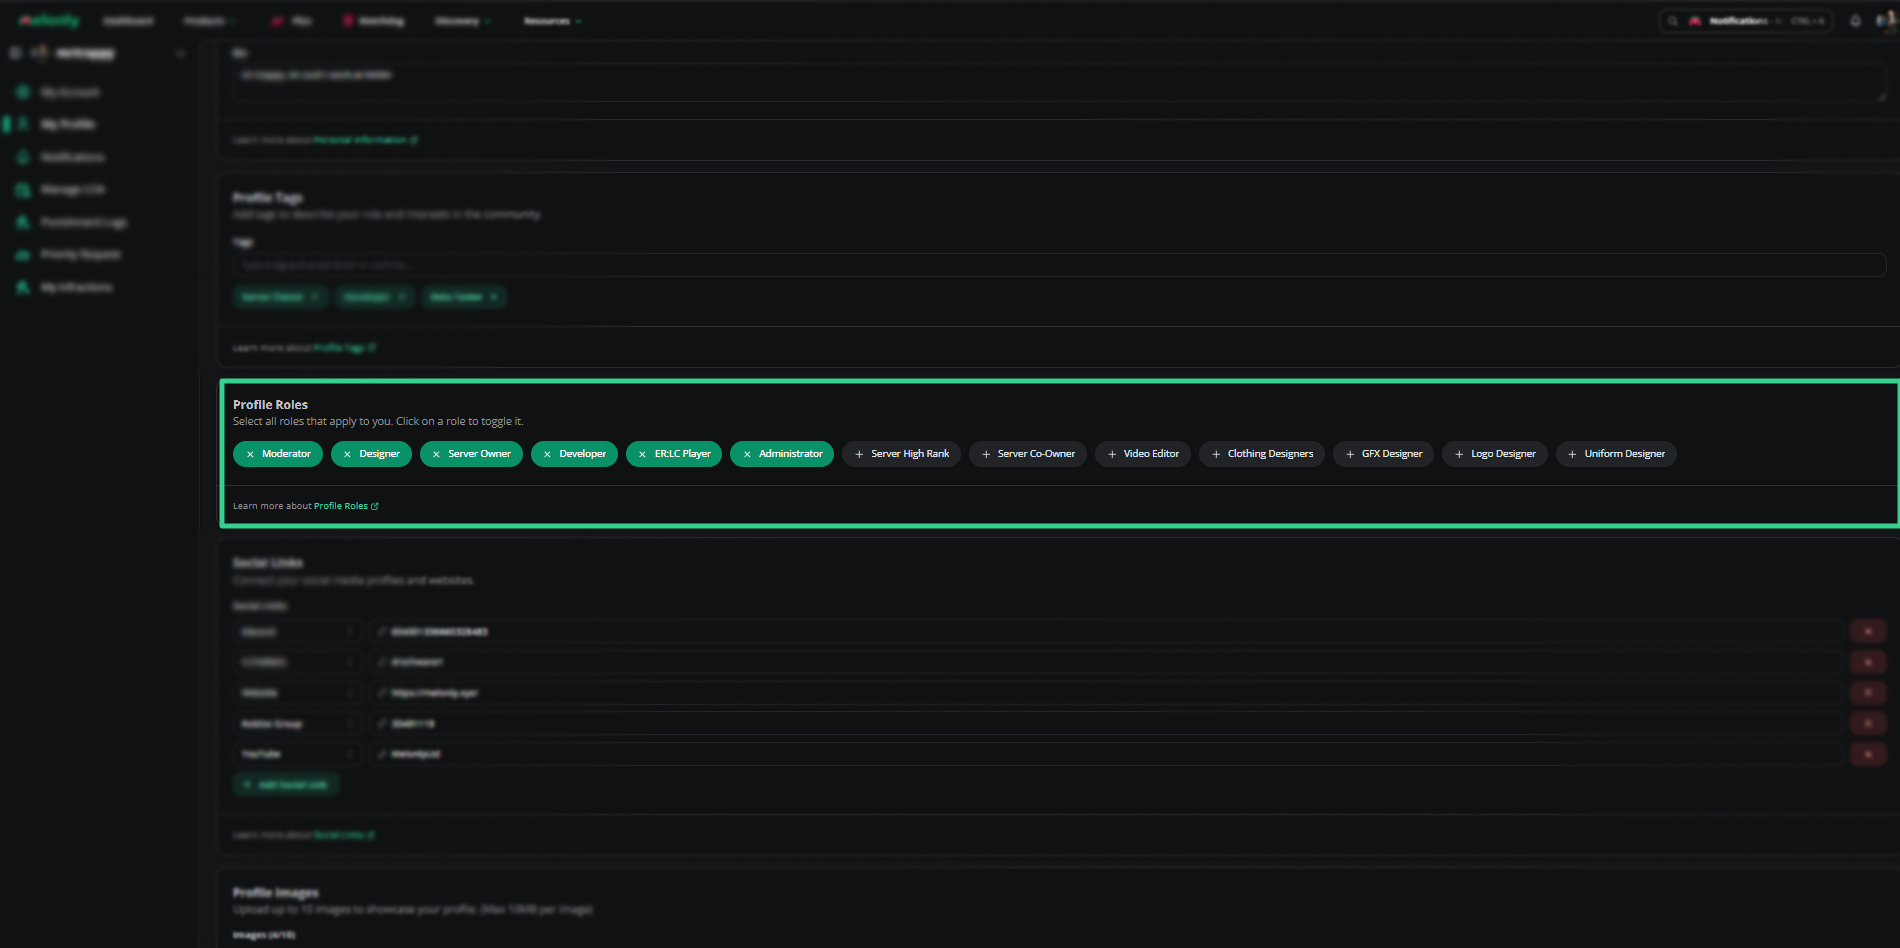Image resolution: width=1900 pixels, height=948 pixels.
Task: Select the Uniform Designer role
Action: (1616, 454)
